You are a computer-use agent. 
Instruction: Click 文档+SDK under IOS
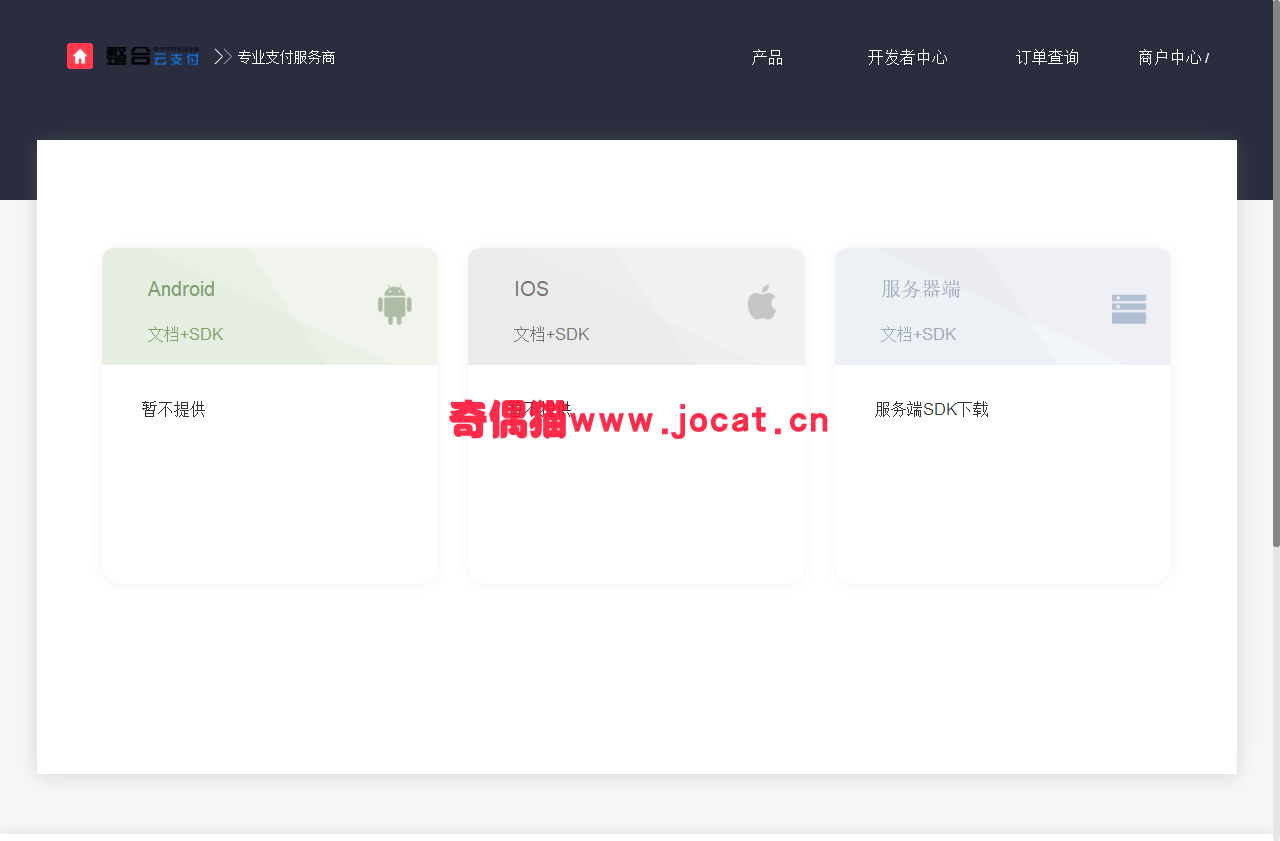[551, 334]
